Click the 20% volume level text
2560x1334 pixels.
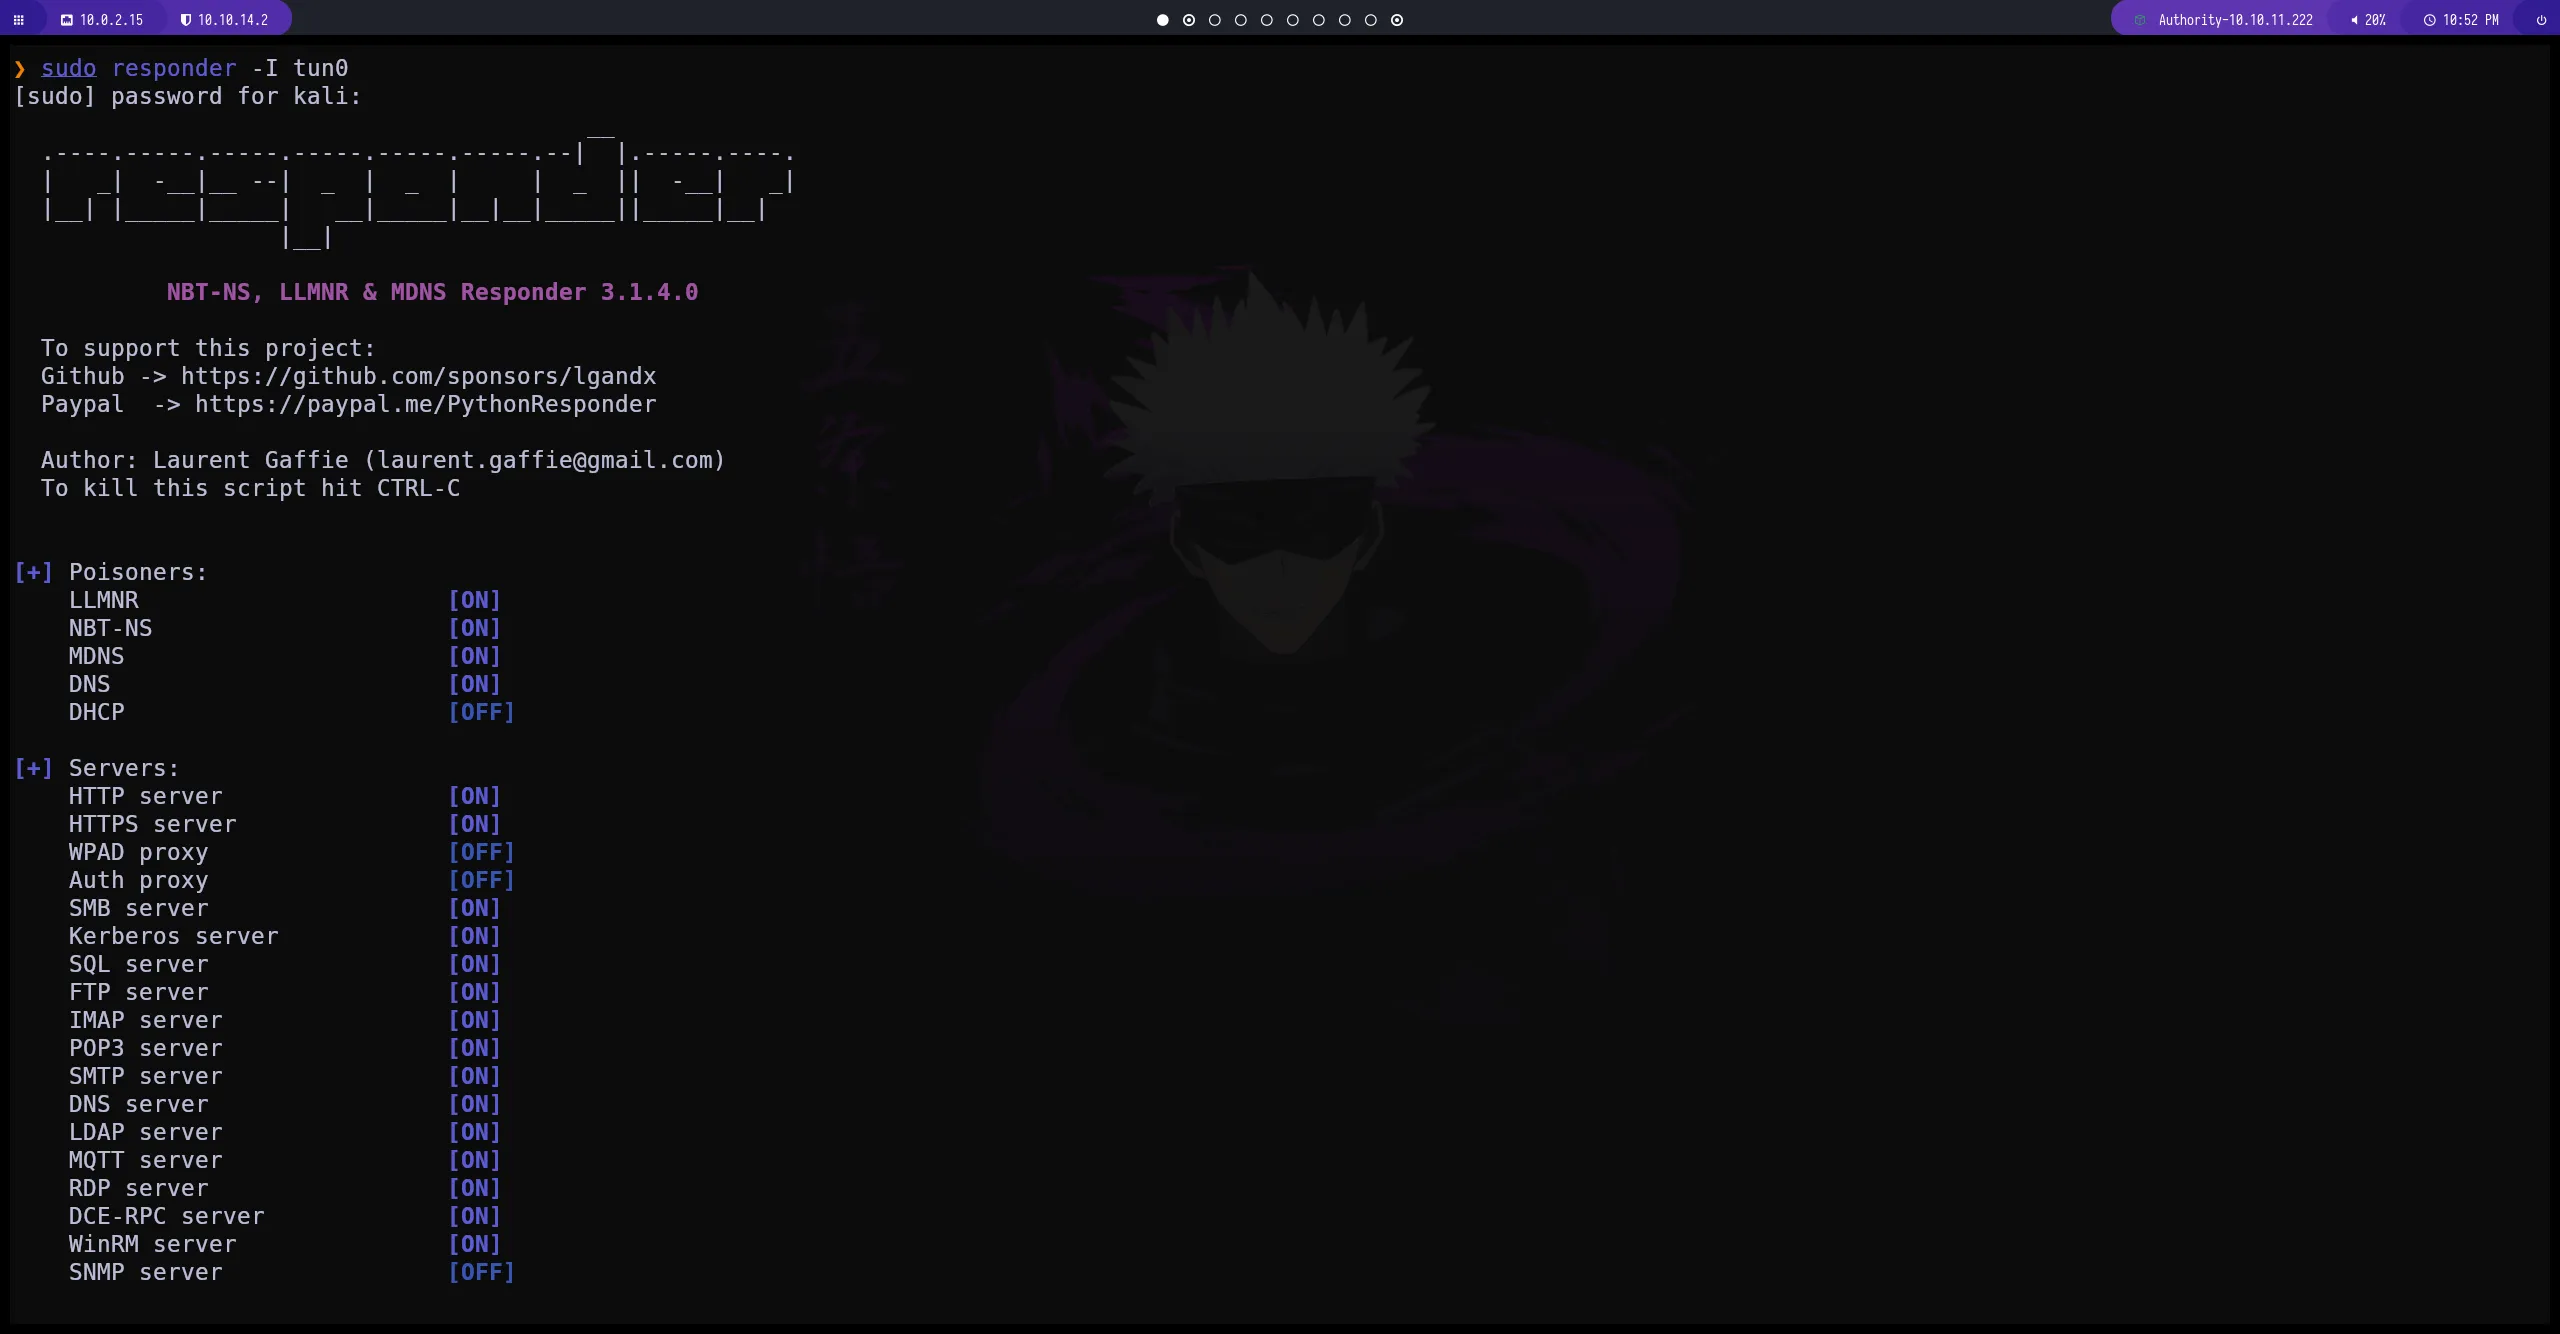(2375, 20)
